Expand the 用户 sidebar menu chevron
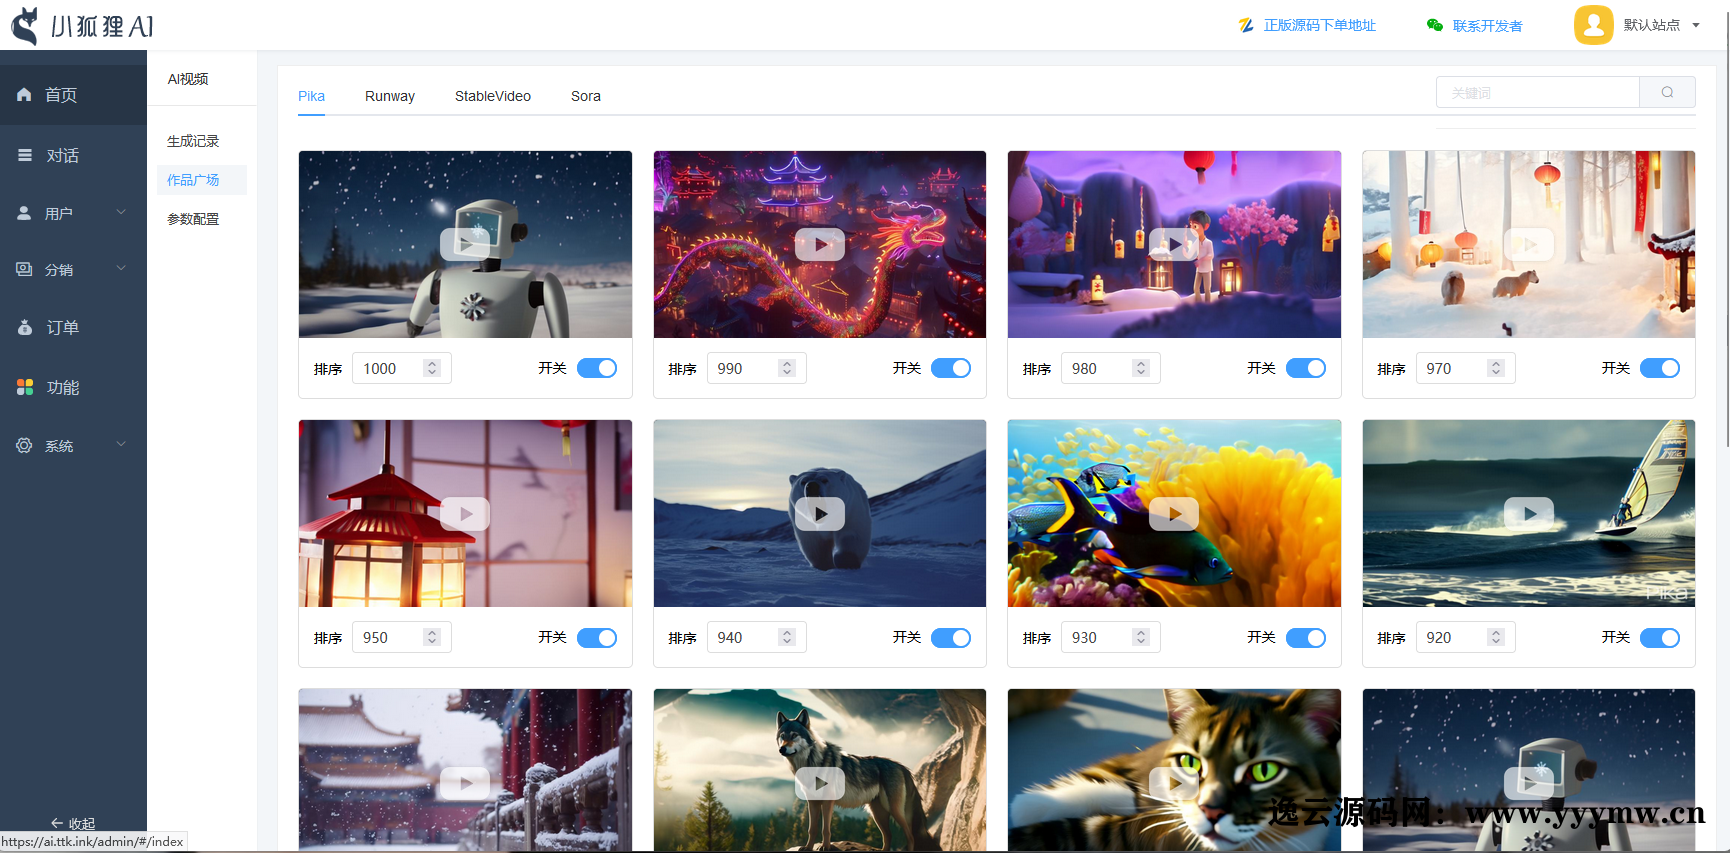The image size is (1730, 853). [x=121, y=212]
